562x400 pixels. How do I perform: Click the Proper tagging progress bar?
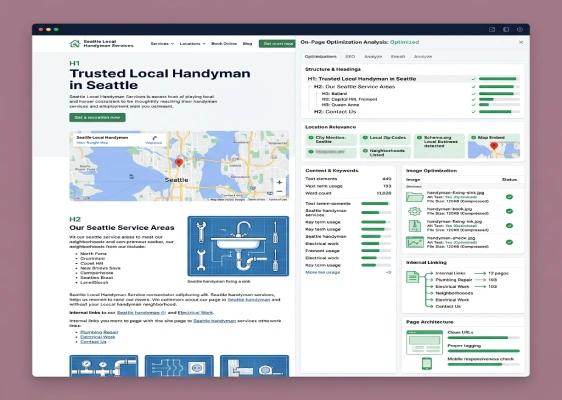point(484,351)
